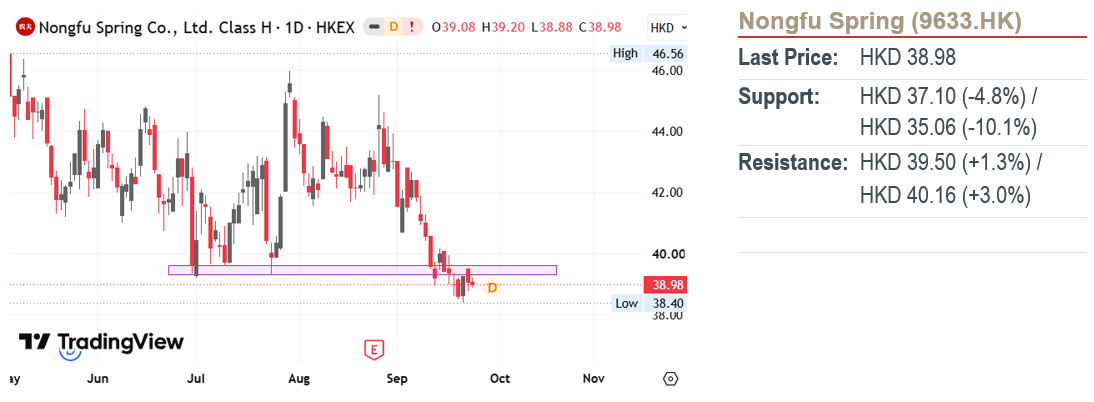Open the HKD currency dropdown
The height and width of the screenshot is (402, 1094).
pos(668,28)
